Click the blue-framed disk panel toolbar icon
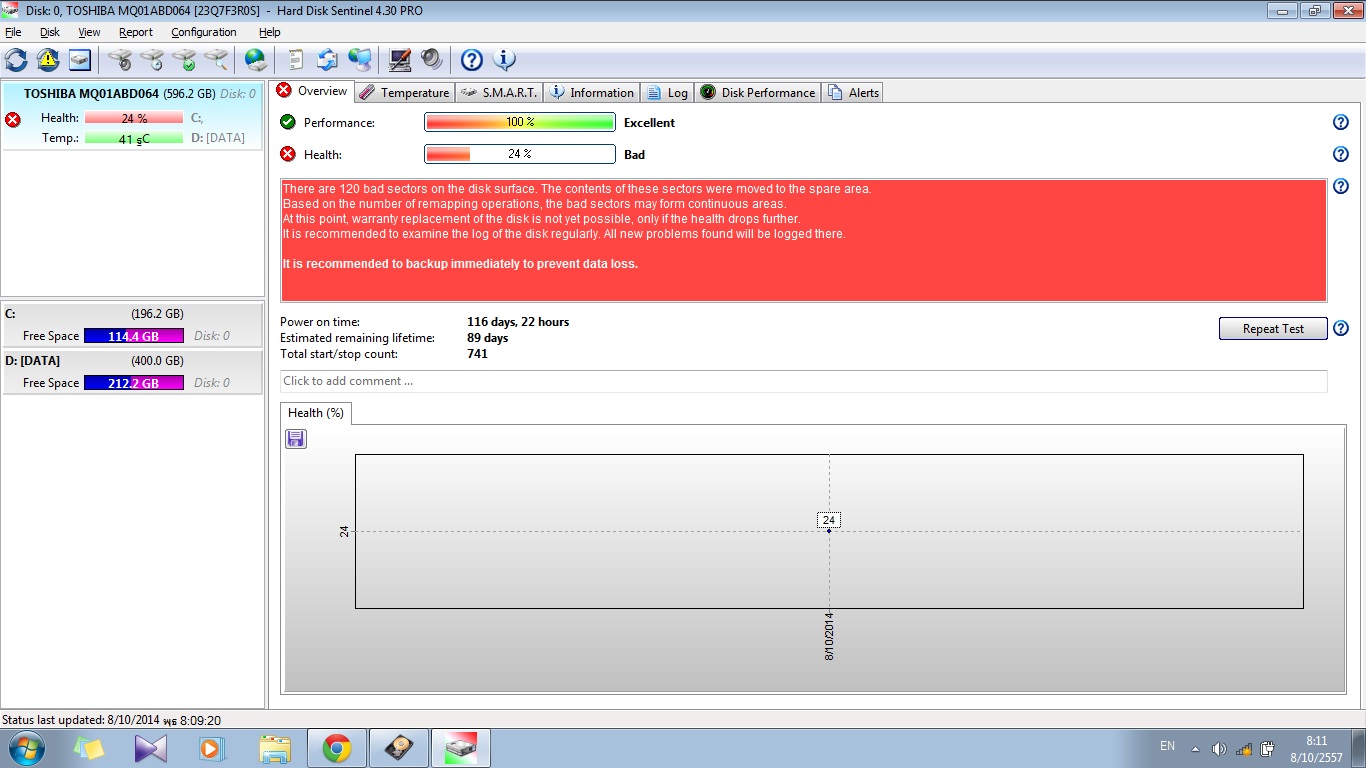1366x768 pixels. coord(79,60)
